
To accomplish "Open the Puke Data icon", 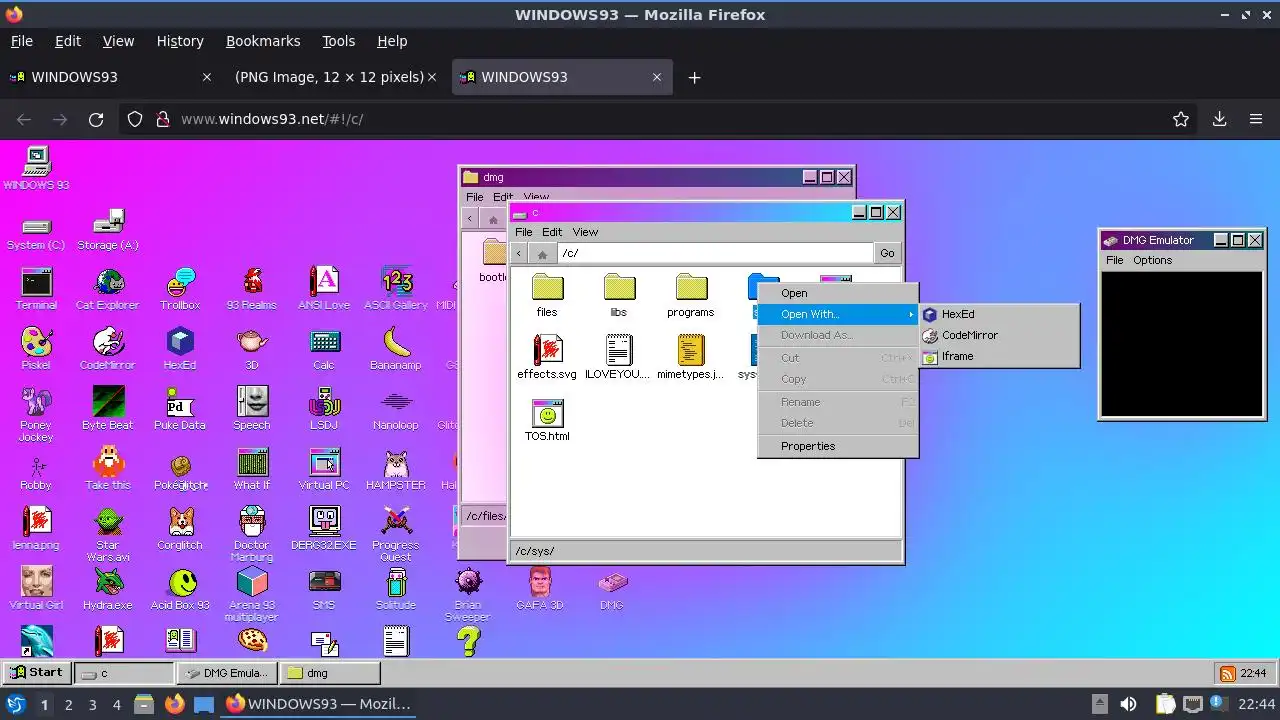I will [x=180, y=409].
